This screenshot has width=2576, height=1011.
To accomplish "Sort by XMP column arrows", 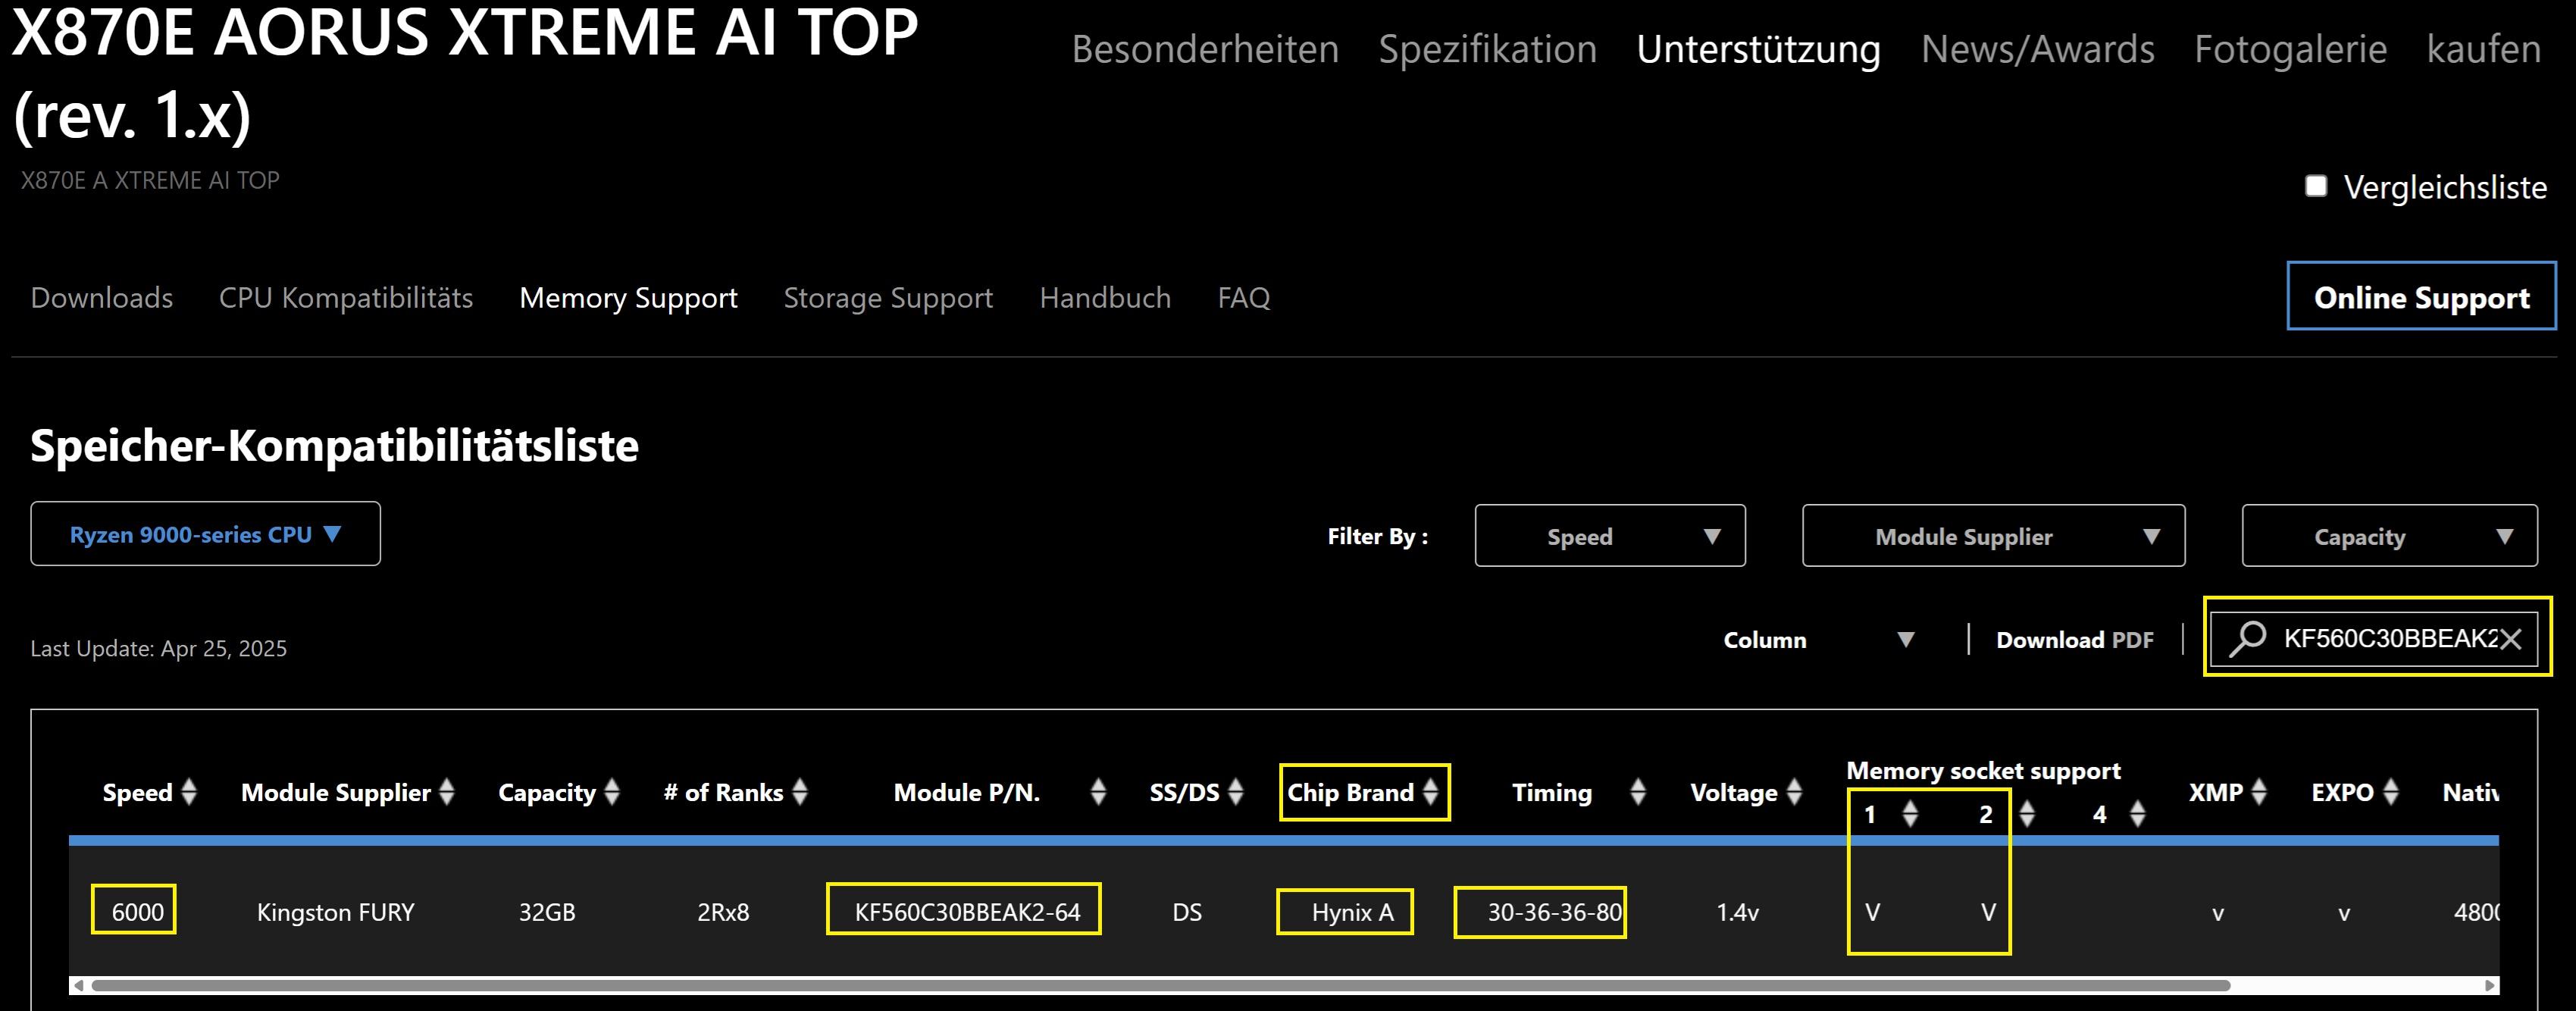I will click(x=2258, y=792).
